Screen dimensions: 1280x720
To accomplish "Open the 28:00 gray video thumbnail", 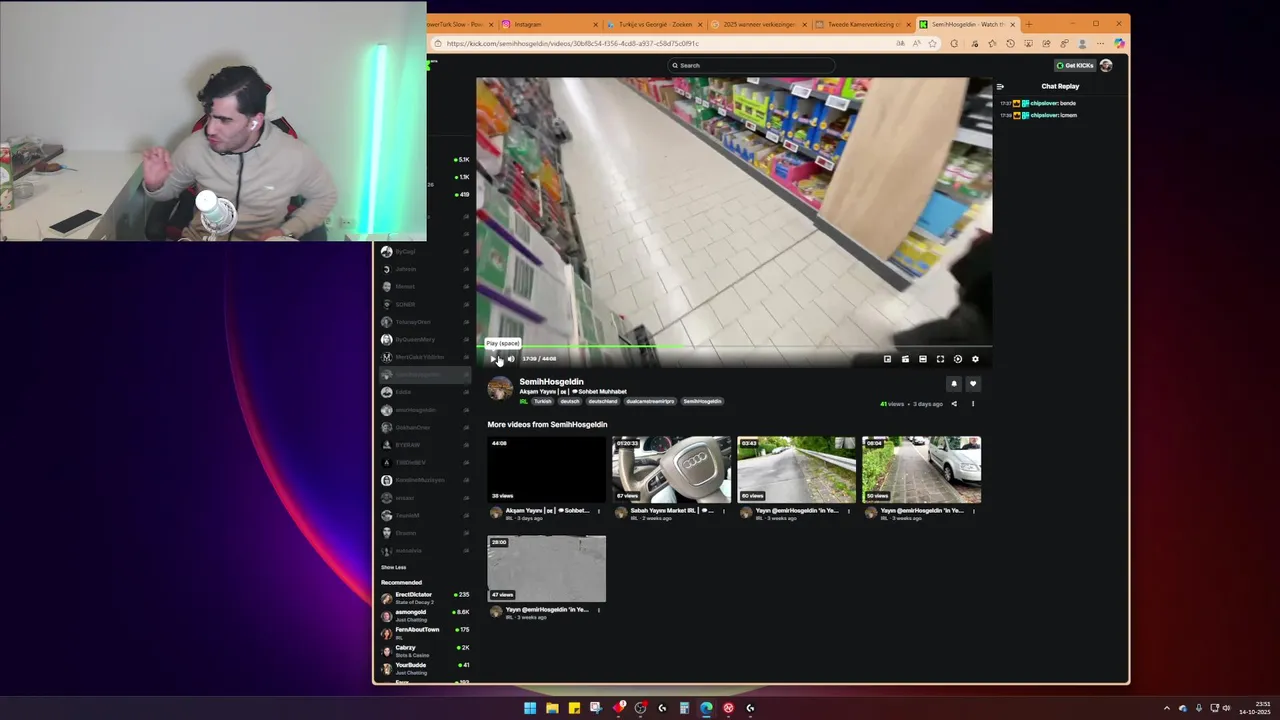I will pos(546,568).
